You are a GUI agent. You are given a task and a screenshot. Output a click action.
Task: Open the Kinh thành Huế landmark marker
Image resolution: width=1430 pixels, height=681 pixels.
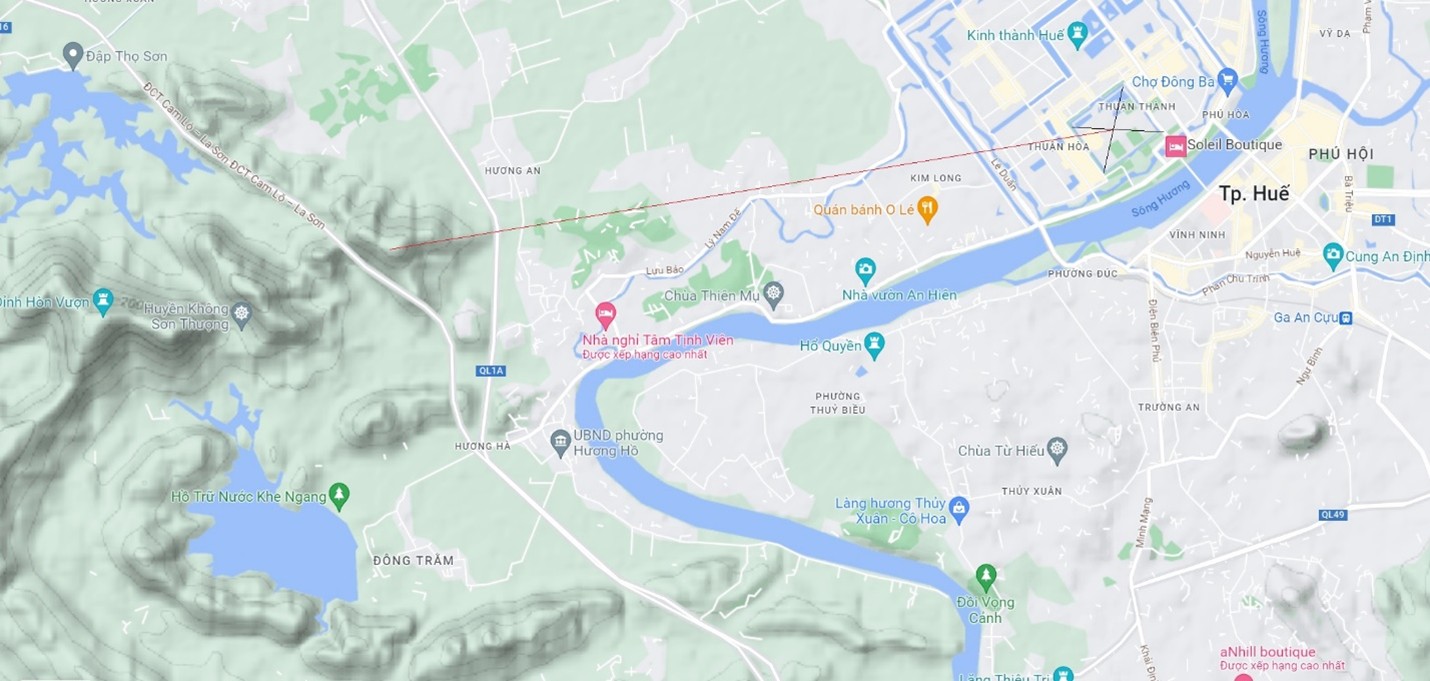(1077, 36)
